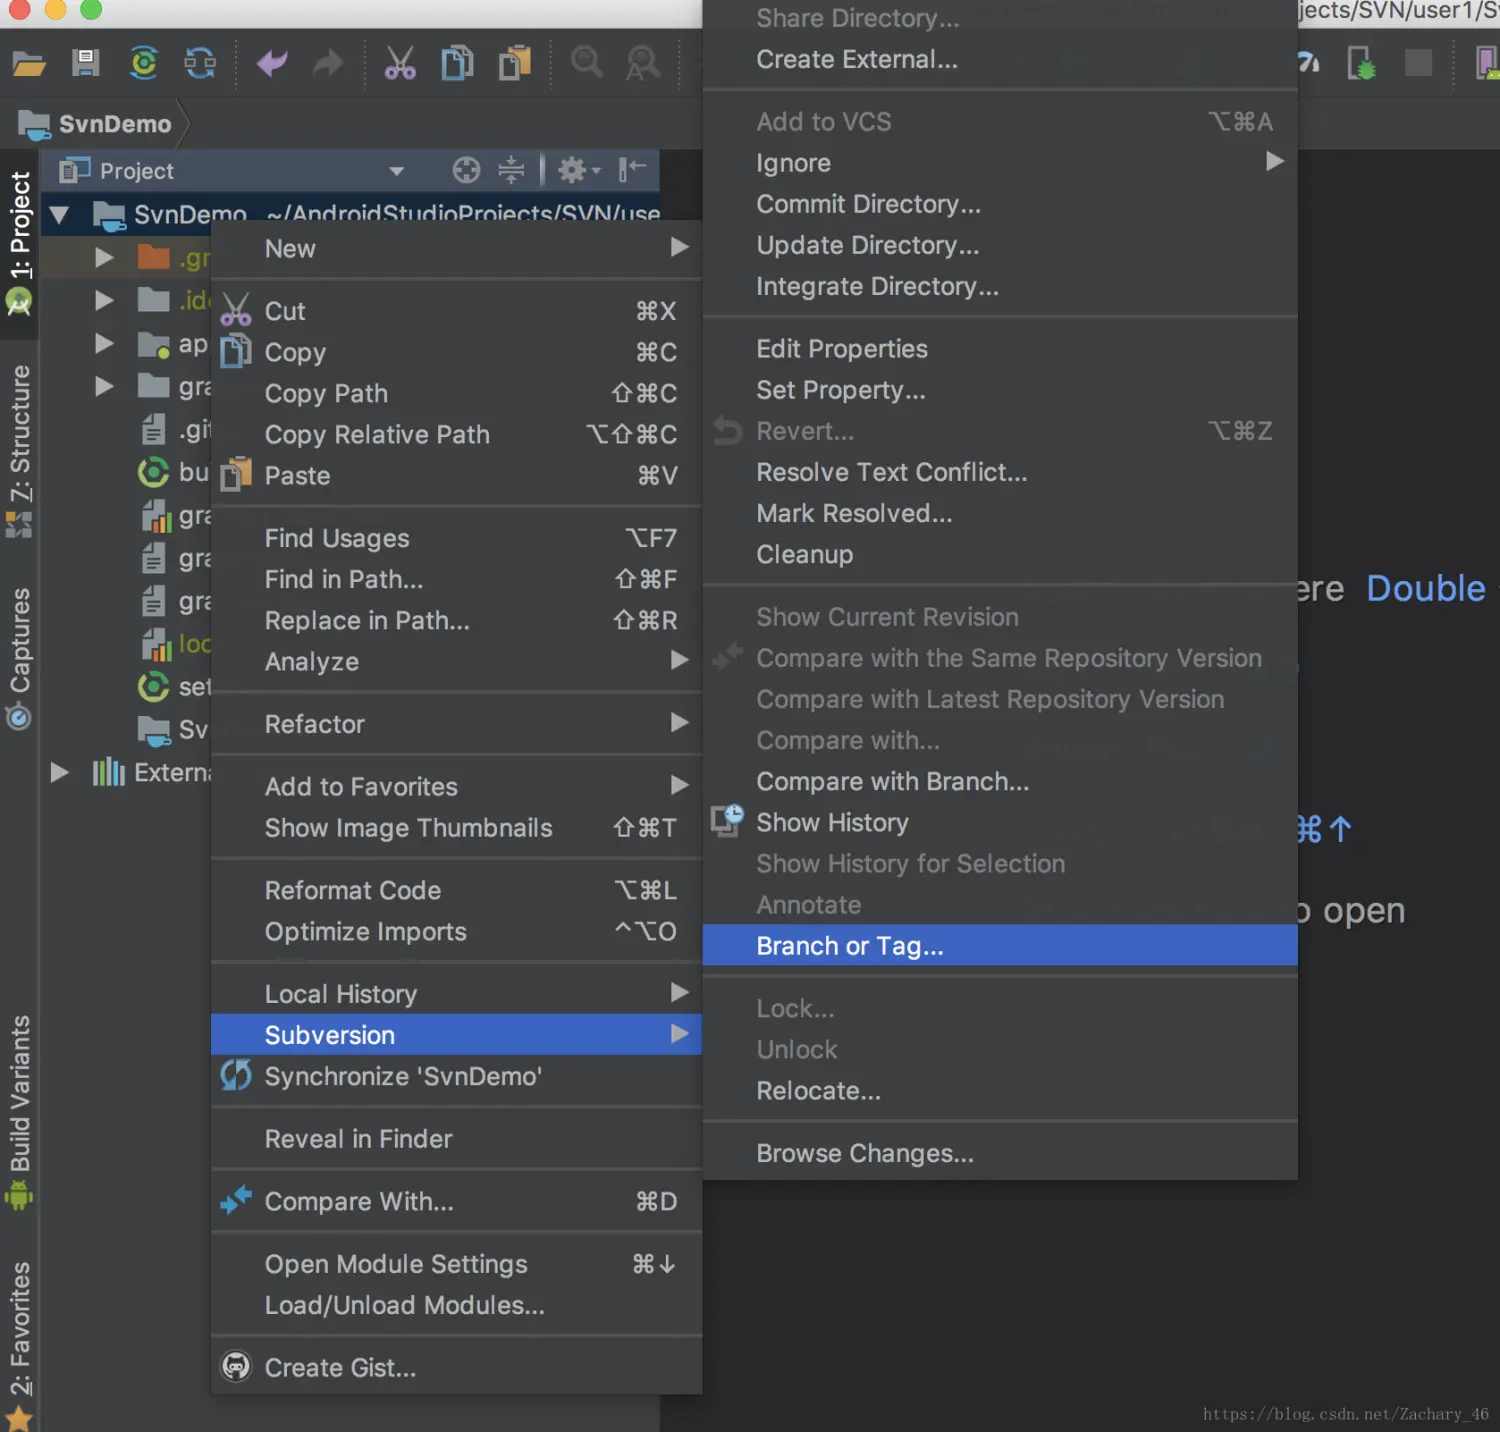Click the Undo arrow toolbar icon
Viewport: 1500px width, 1432px height.
click(271, 63)
